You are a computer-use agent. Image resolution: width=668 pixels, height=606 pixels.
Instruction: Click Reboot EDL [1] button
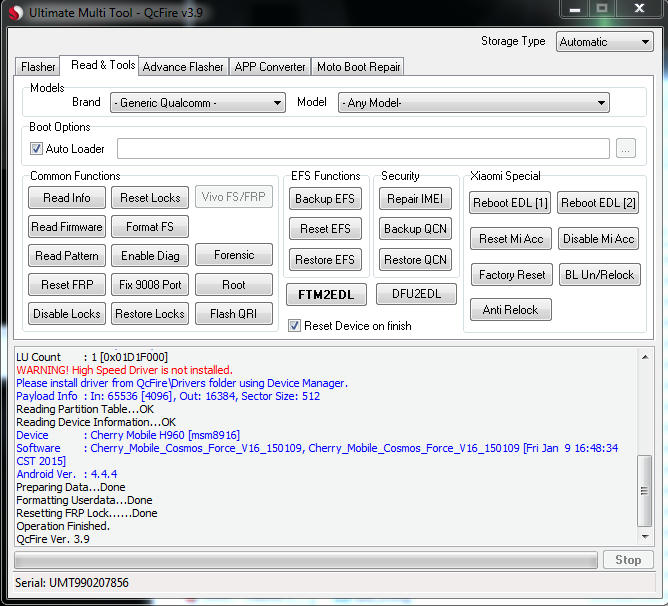(x=510, y=203)
